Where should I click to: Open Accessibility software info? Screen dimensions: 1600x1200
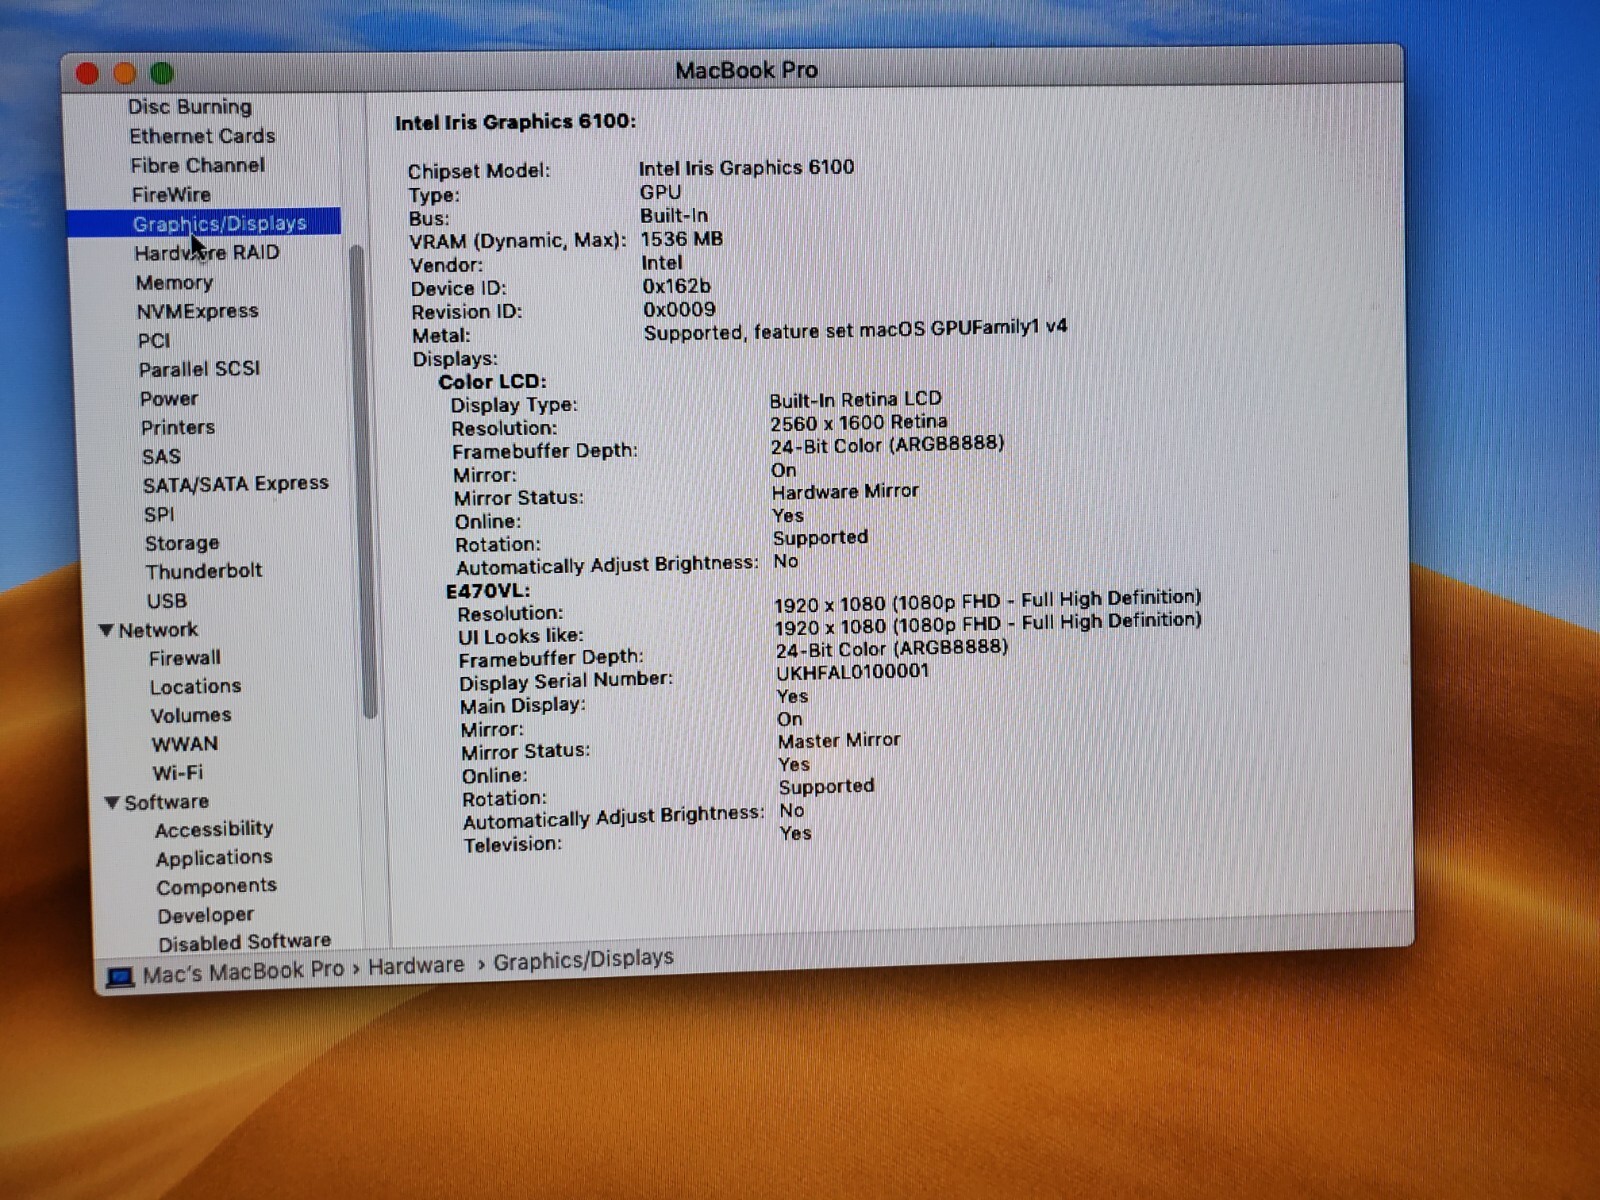tap(214, 829)
